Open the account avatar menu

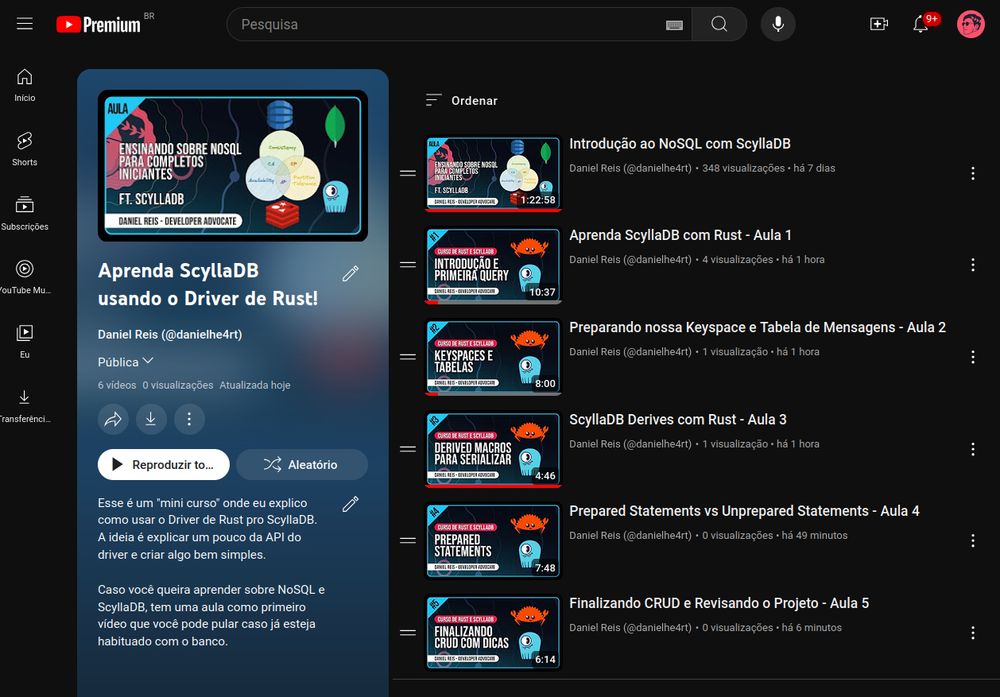[971, 24]
